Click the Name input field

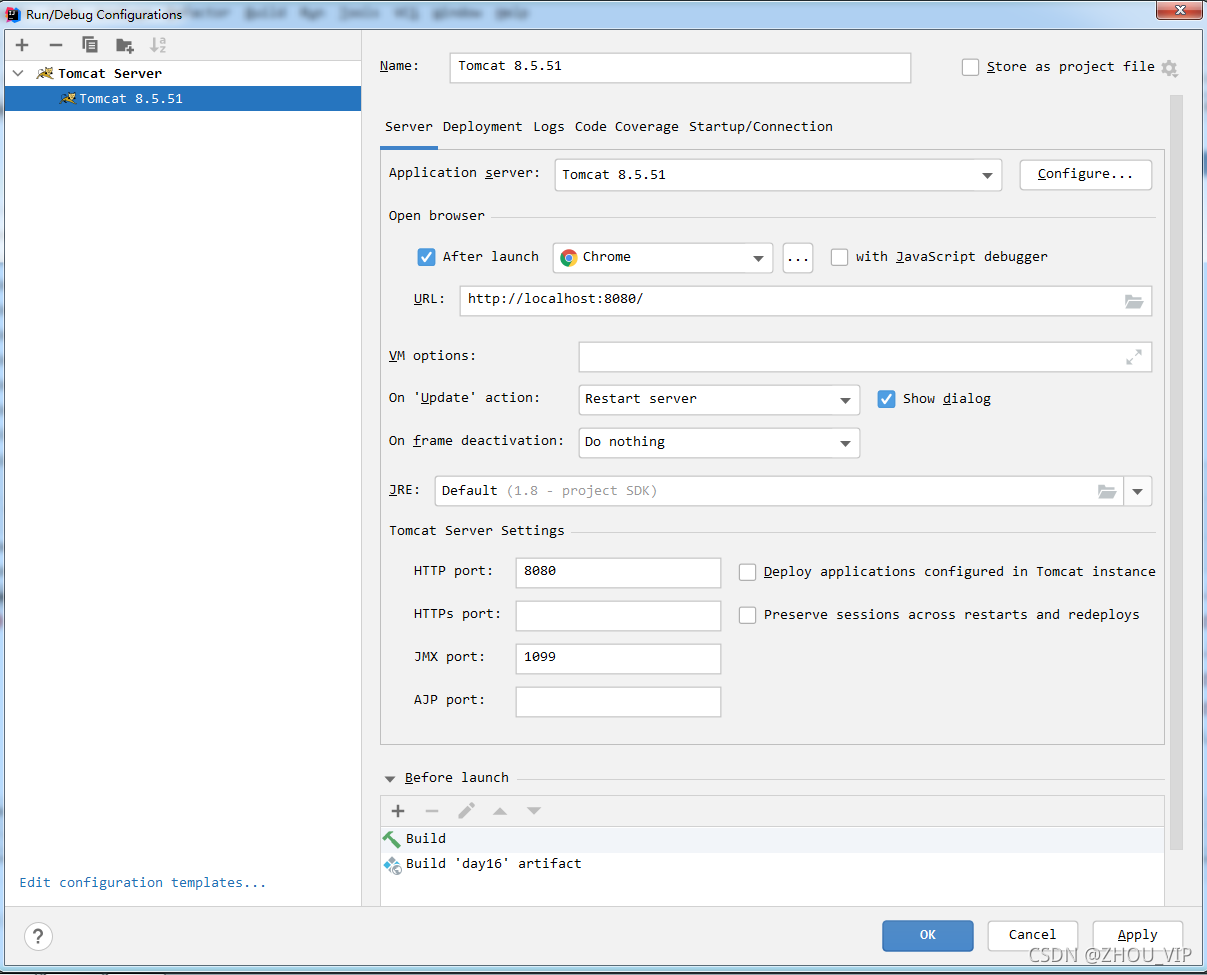(x=681, y=67)
